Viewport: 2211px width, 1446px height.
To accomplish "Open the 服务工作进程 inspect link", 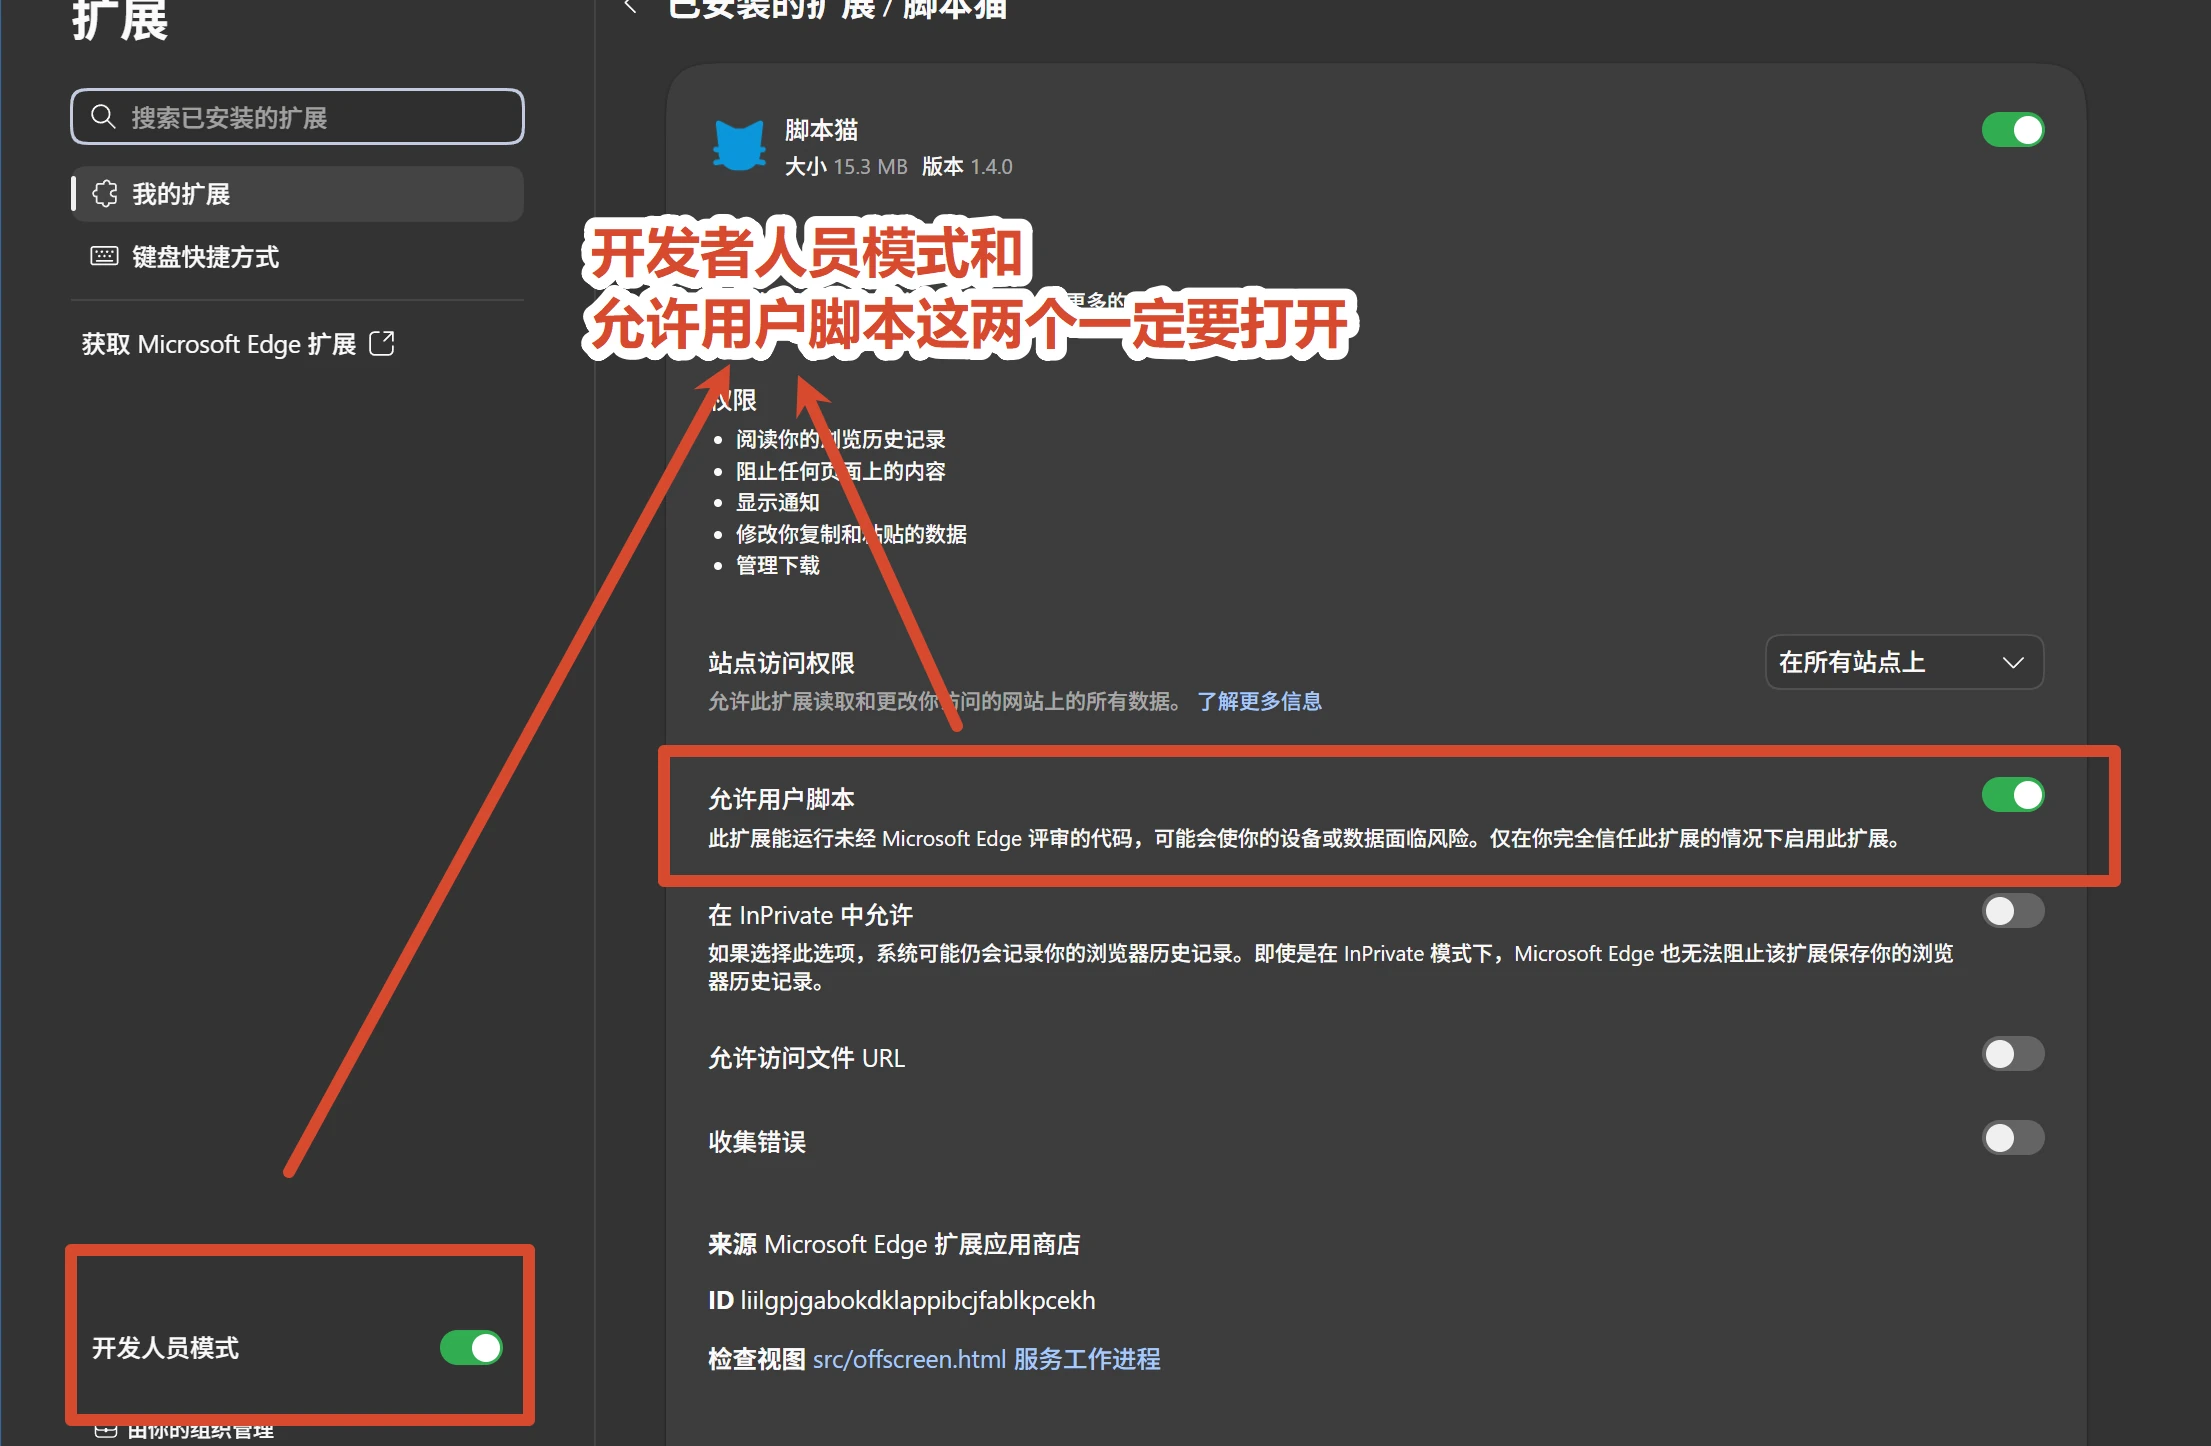I will (1087, 1359).
